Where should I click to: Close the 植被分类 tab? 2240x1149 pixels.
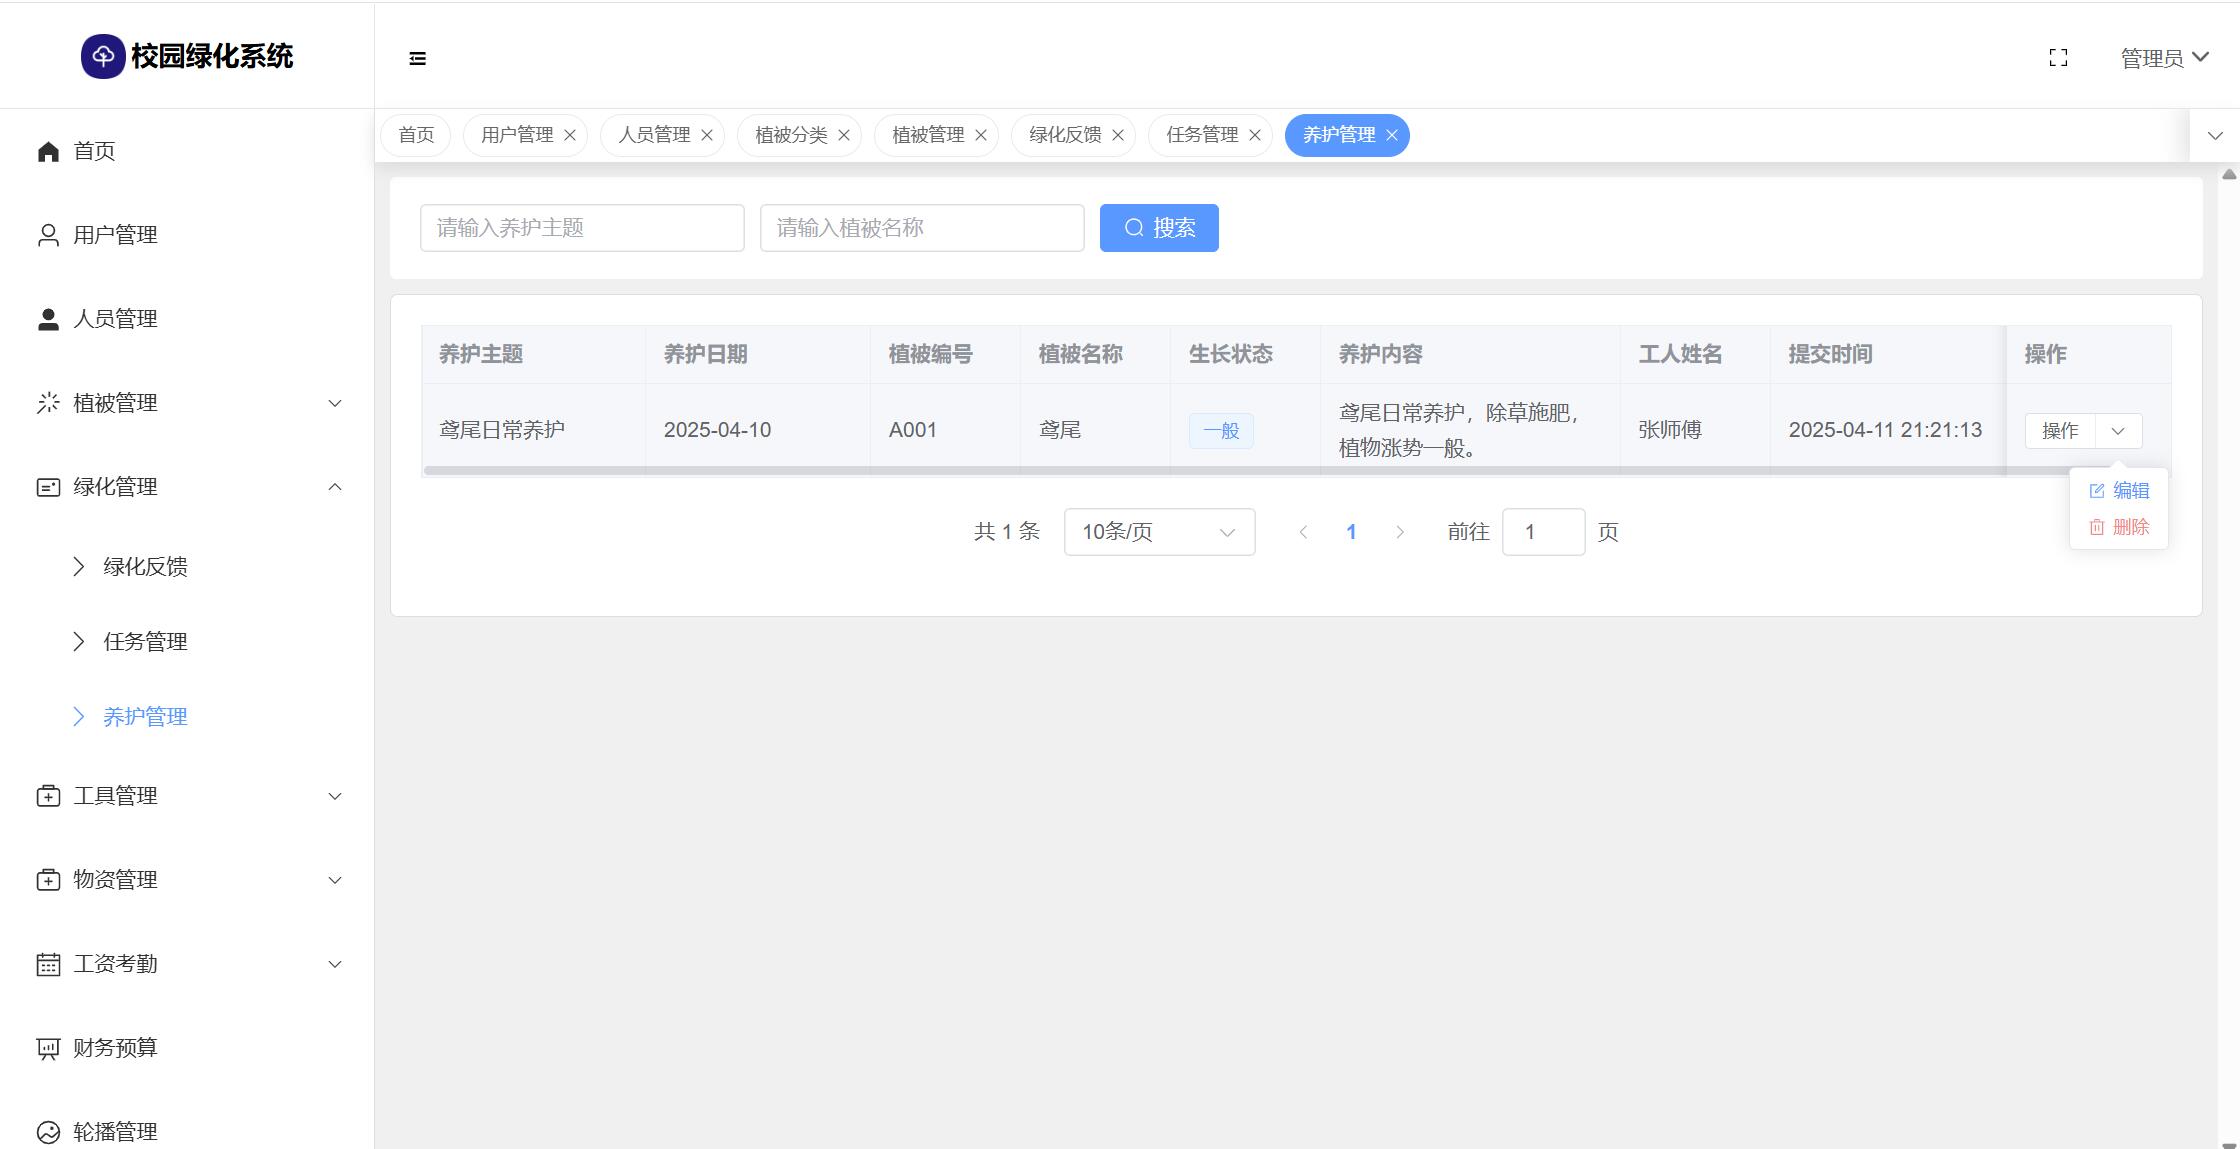[x=844, y=135]
